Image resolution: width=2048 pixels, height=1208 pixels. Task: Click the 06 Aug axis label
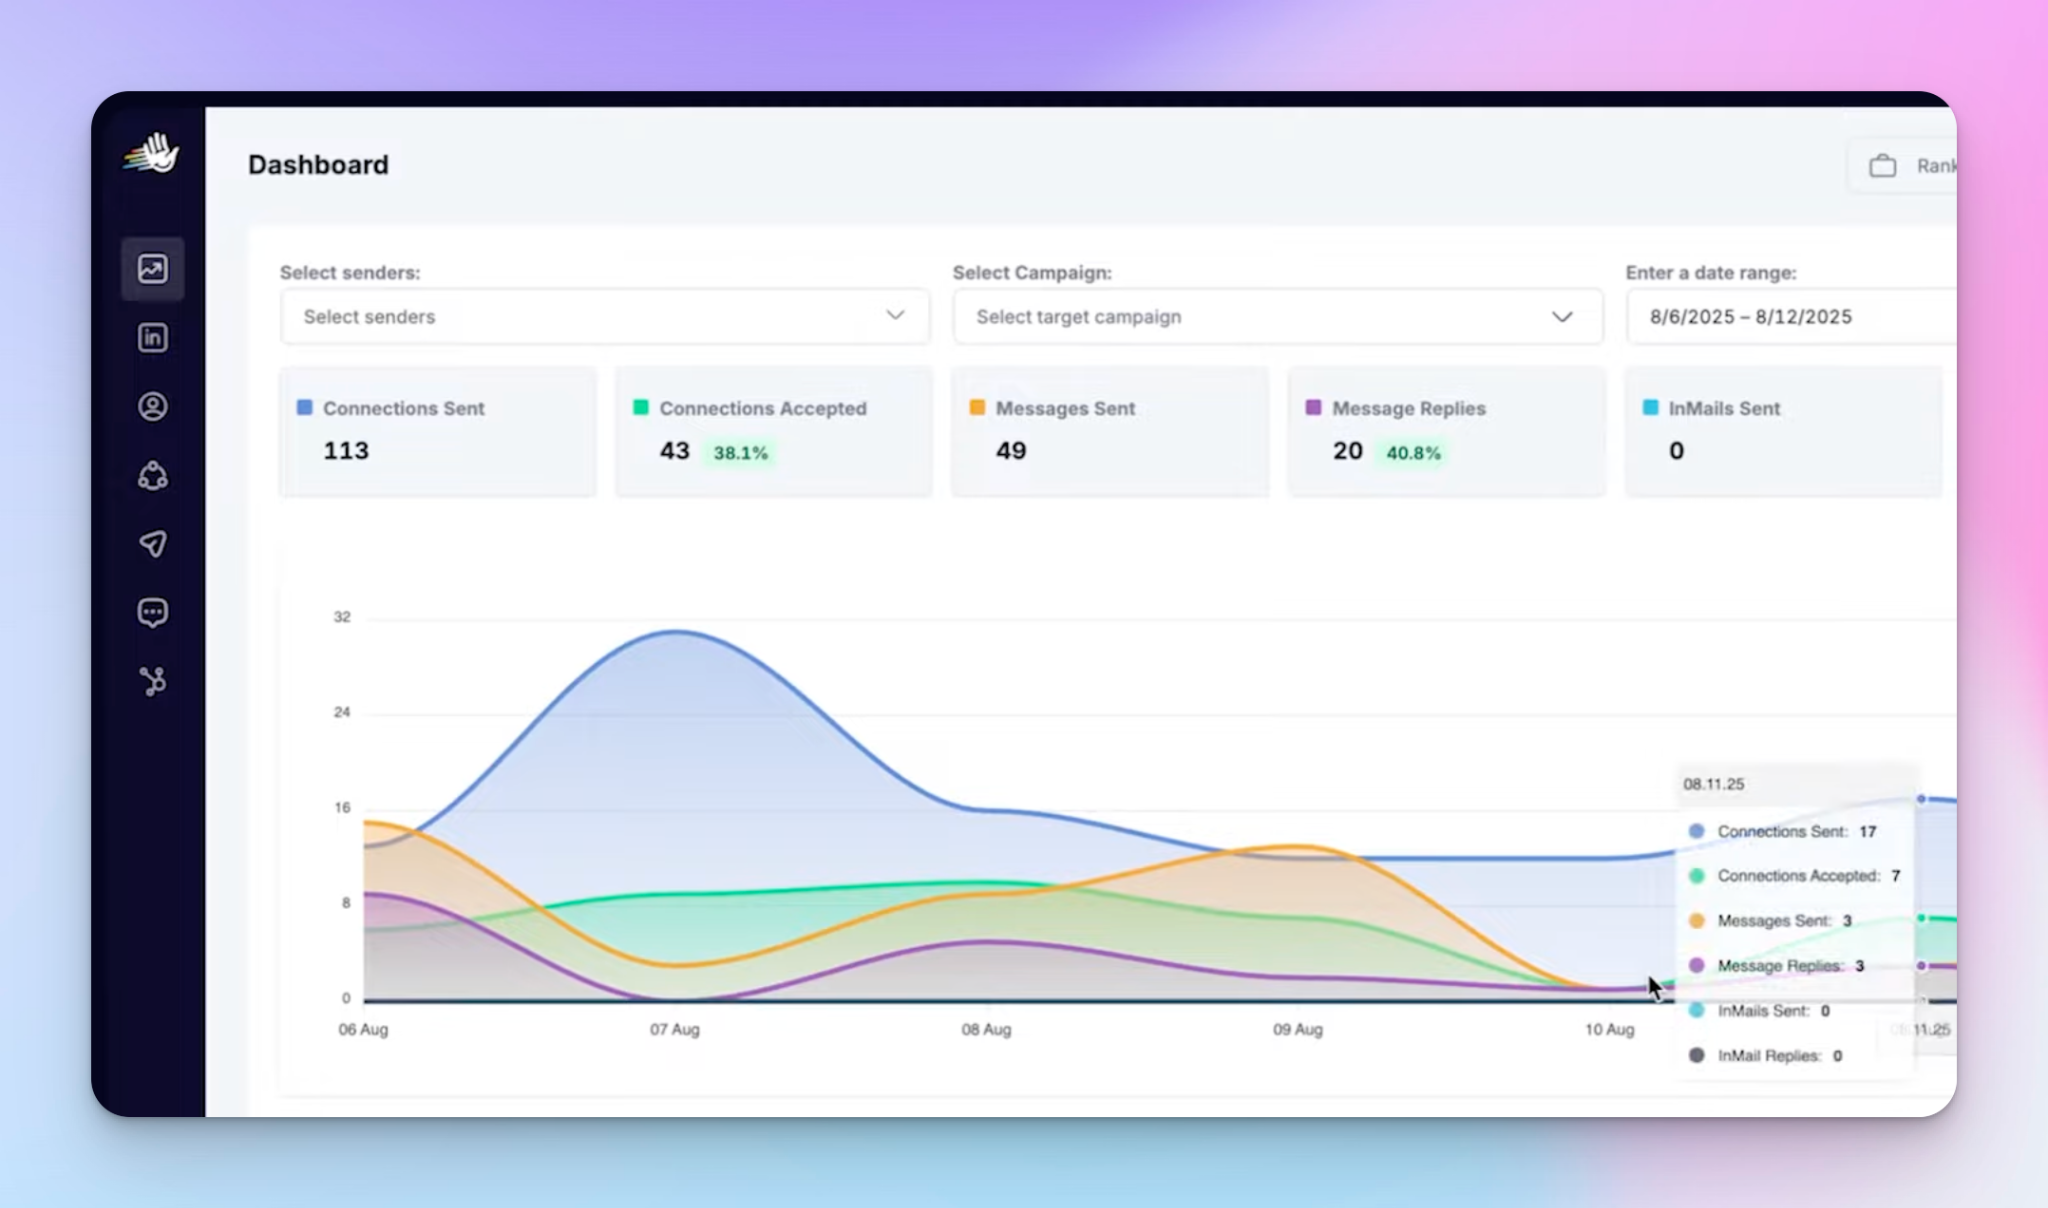[x=363, y=1029]
